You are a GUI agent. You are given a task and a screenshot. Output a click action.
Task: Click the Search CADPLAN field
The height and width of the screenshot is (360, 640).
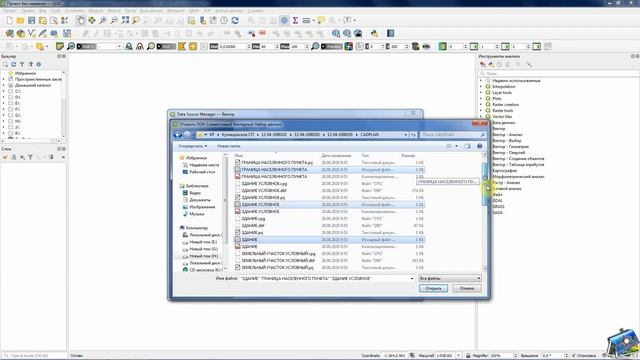pos(453,135)
